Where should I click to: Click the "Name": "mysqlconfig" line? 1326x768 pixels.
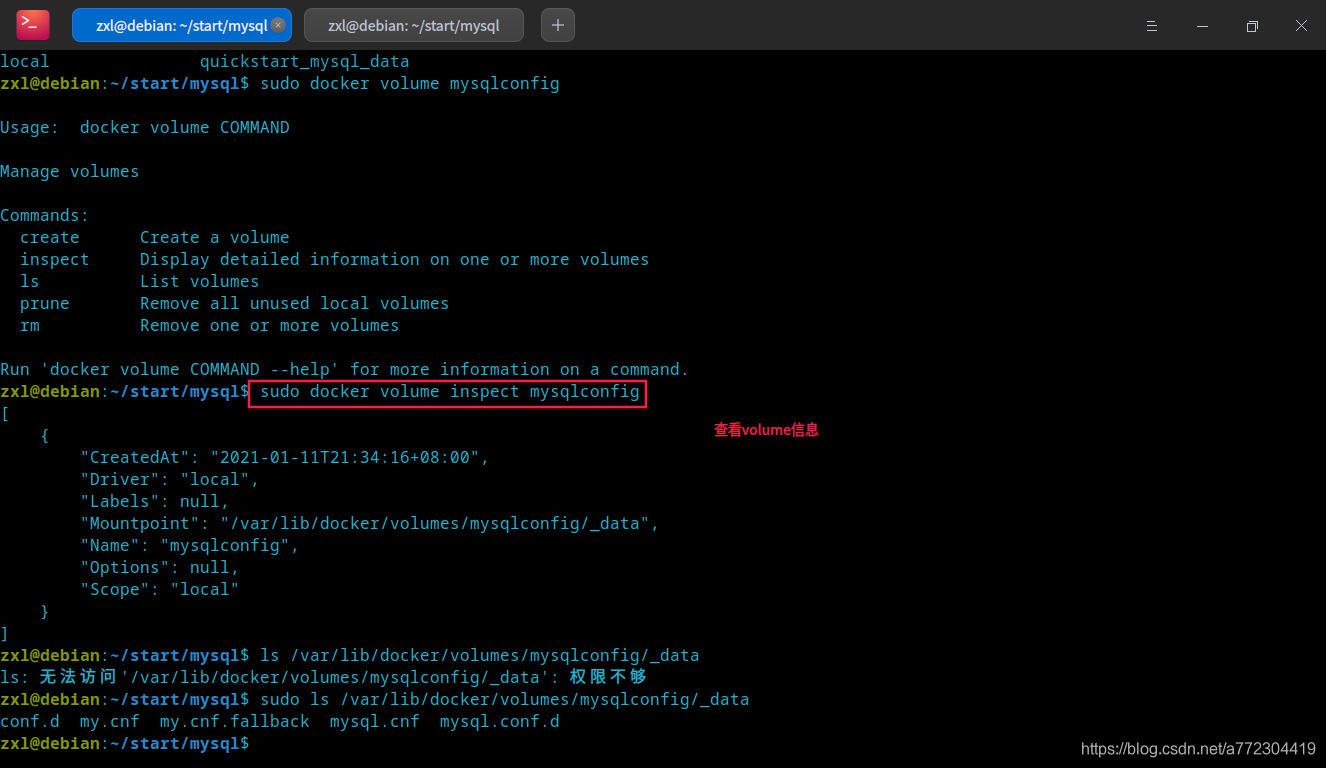pyautogui.click(x=190, y=546)
